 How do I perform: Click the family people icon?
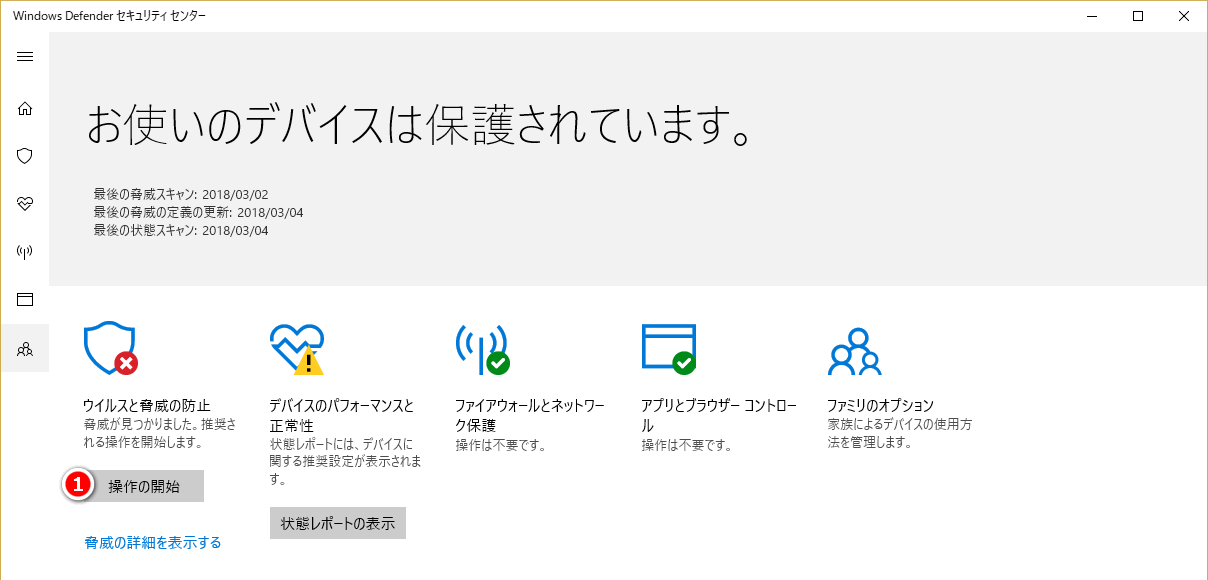(855, 351)
